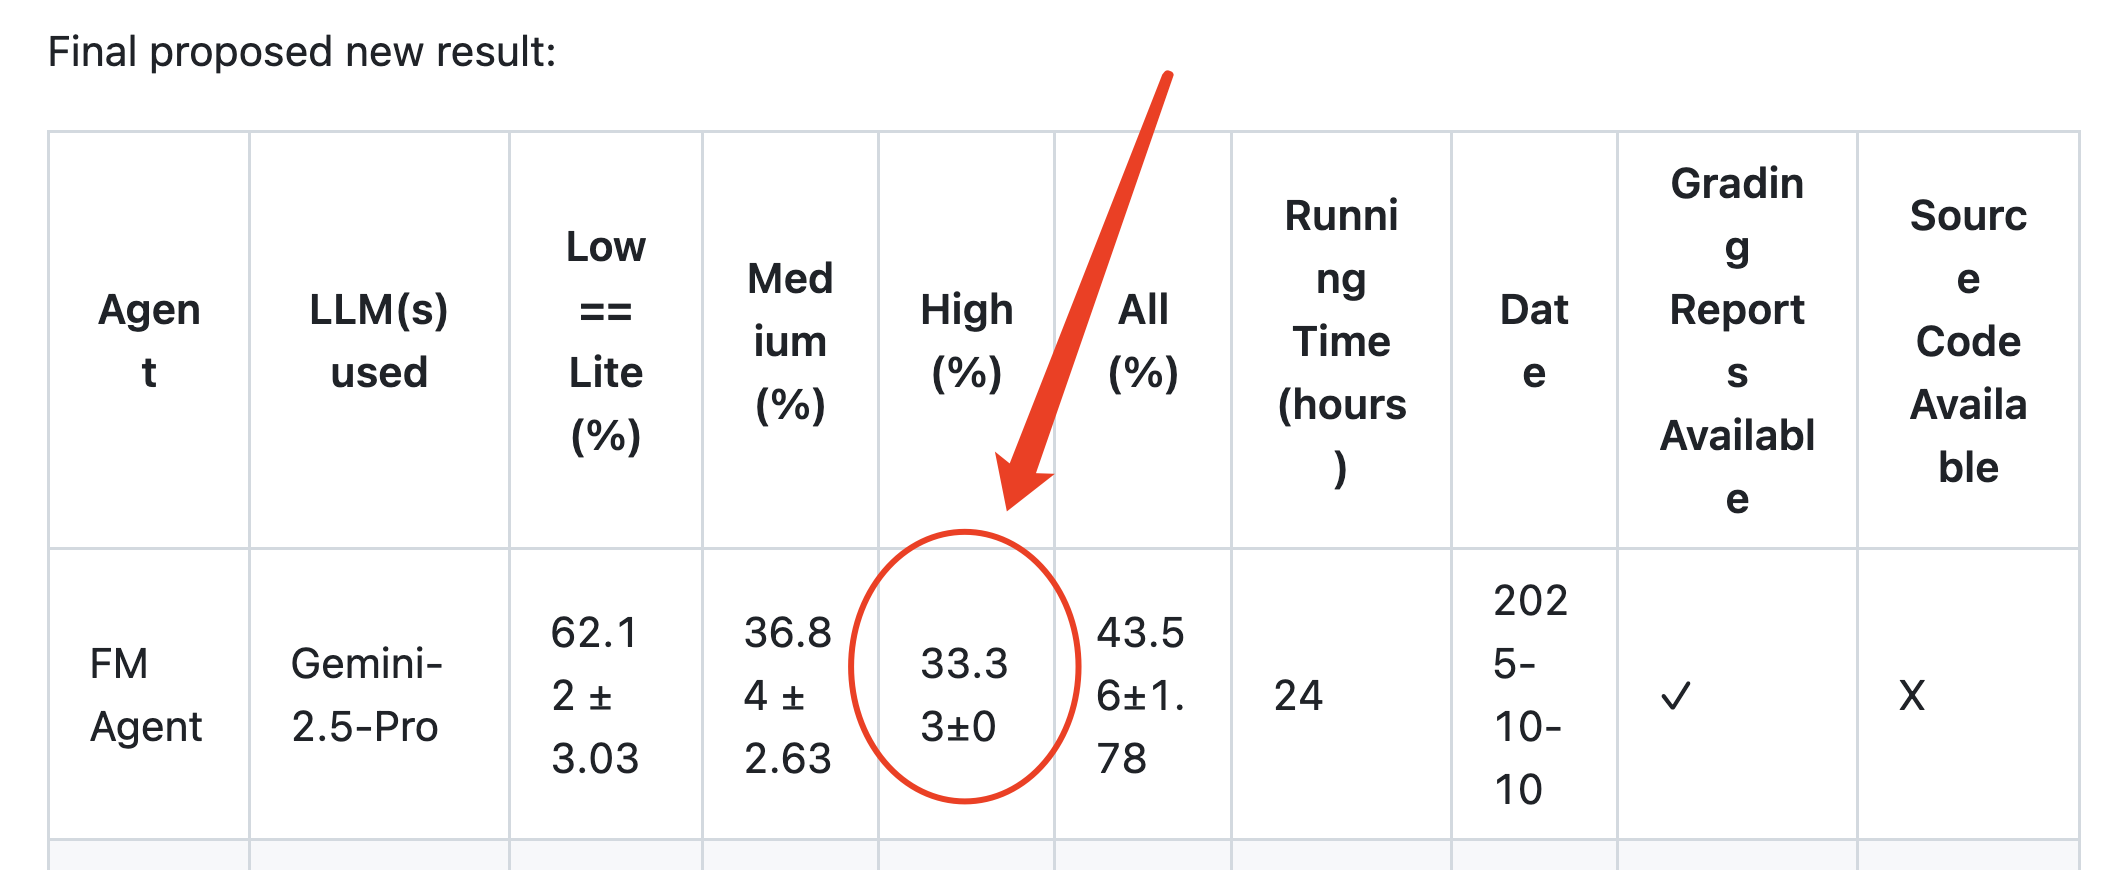Click the 2025-10-10 date cell

pyautogui.click(x=1530, y=695)
